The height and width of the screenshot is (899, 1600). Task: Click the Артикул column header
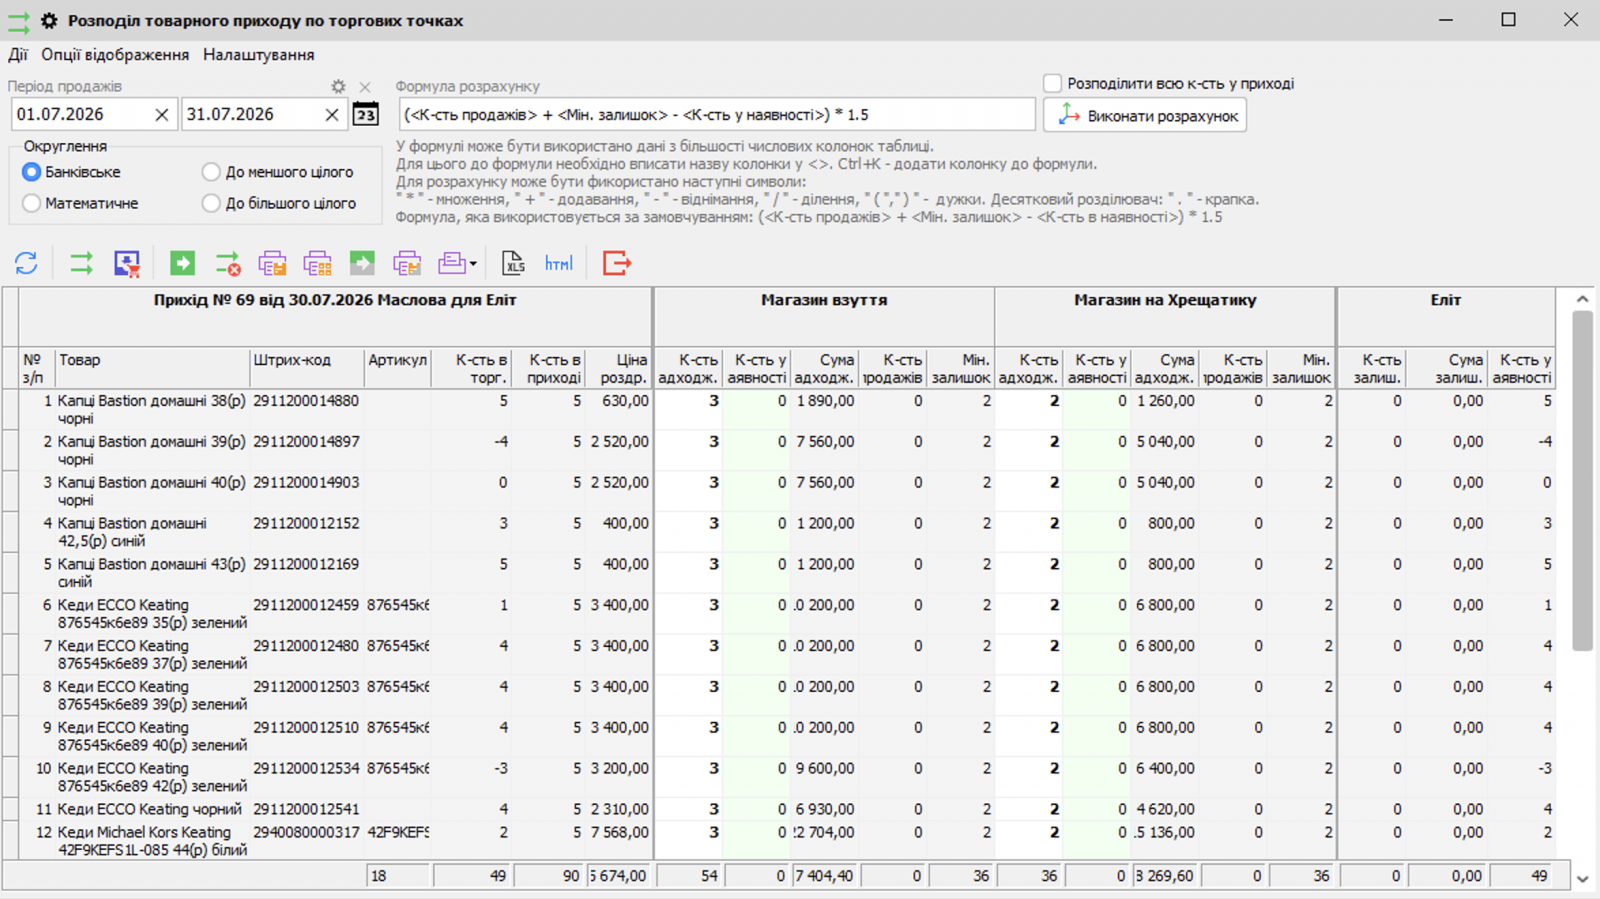397,368
